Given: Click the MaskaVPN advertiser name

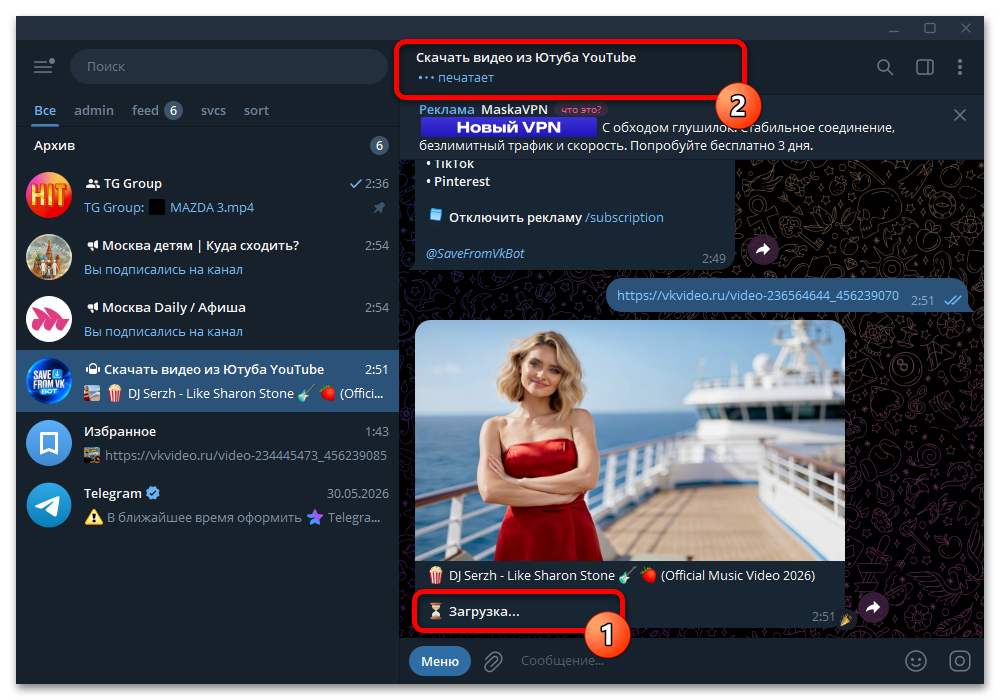Looking at the screenshot, I should [x=514, y=110].
